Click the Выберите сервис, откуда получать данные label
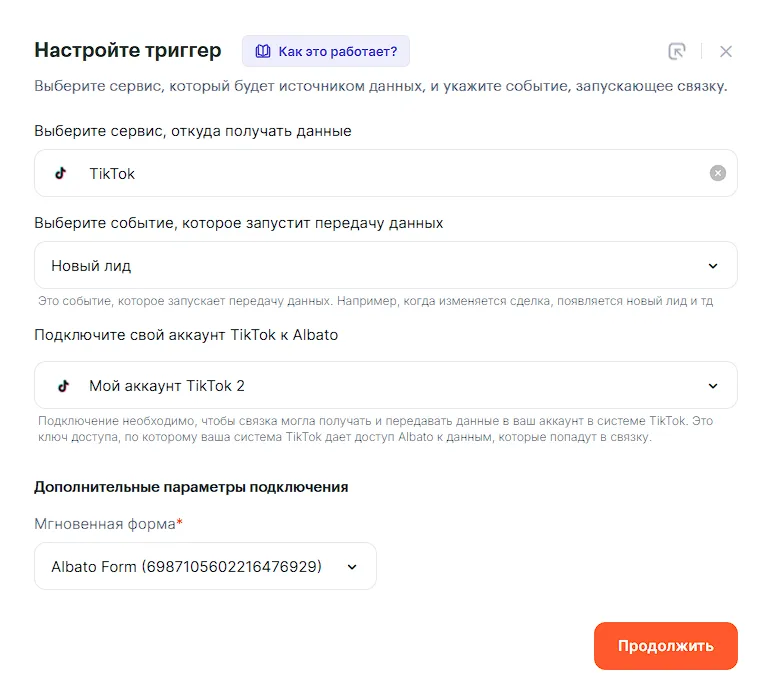The image size is (772, 693). (193, 131)
